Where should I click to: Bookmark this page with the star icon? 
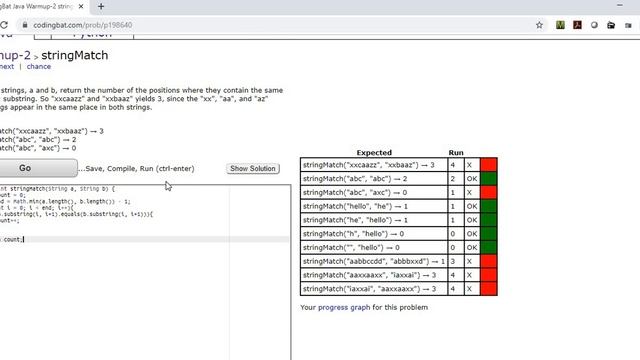tap(539, 25)
